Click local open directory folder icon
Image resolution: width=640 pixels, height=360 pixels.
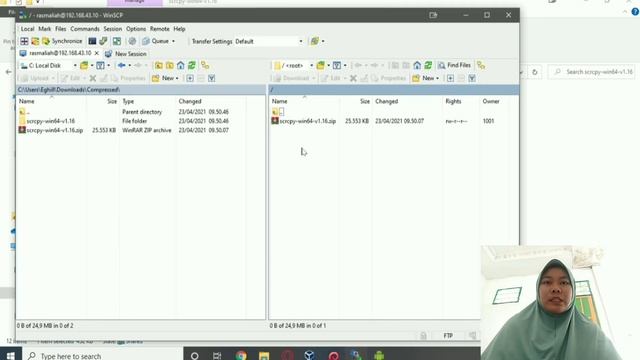pyautogui.click(x=84, y=66)
